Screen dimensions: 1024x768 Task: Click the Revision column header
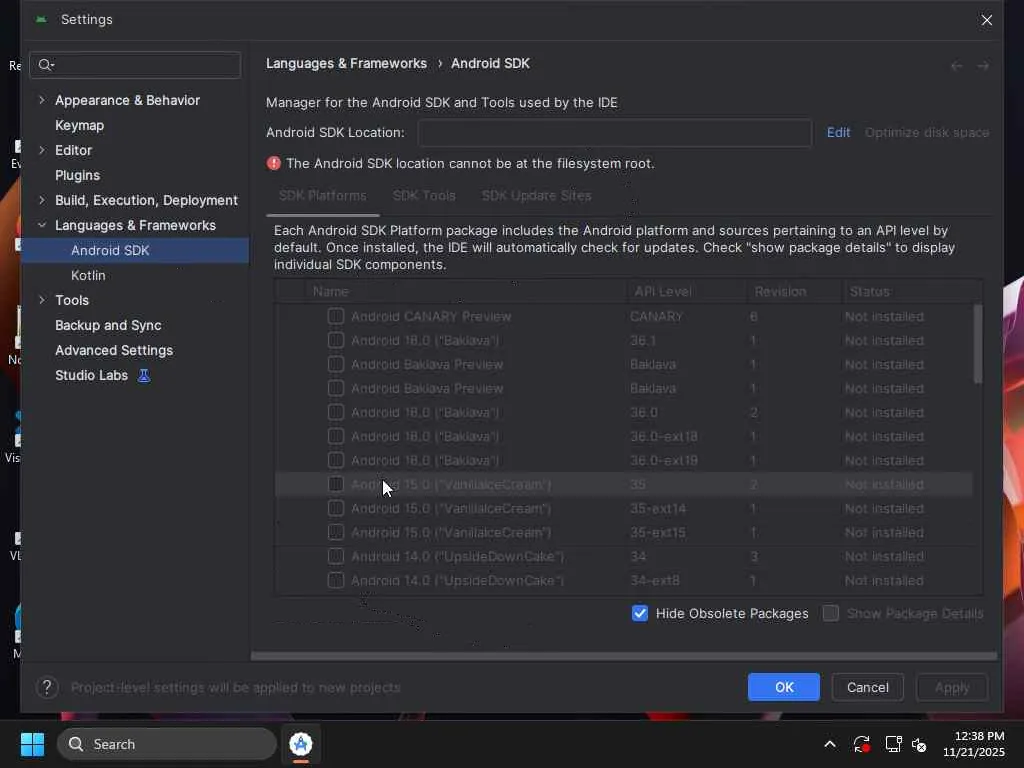click(x=793, y=291)
